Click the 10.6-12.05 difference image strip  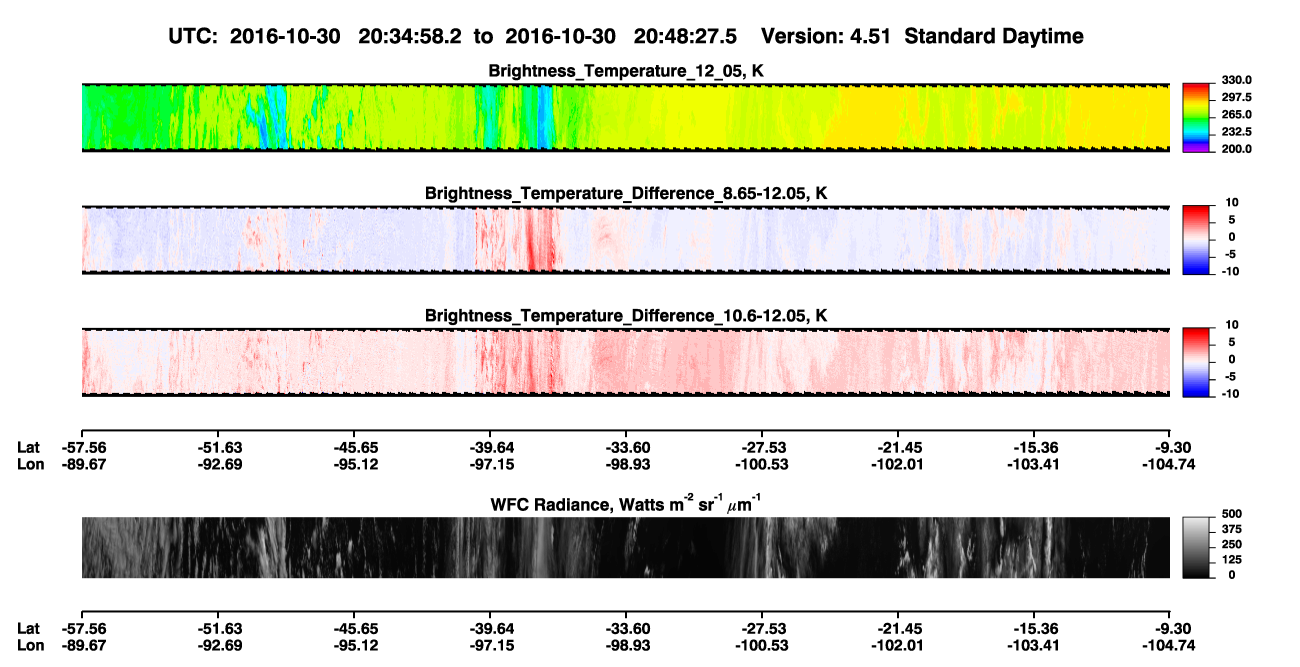click(x=626, y=361)
